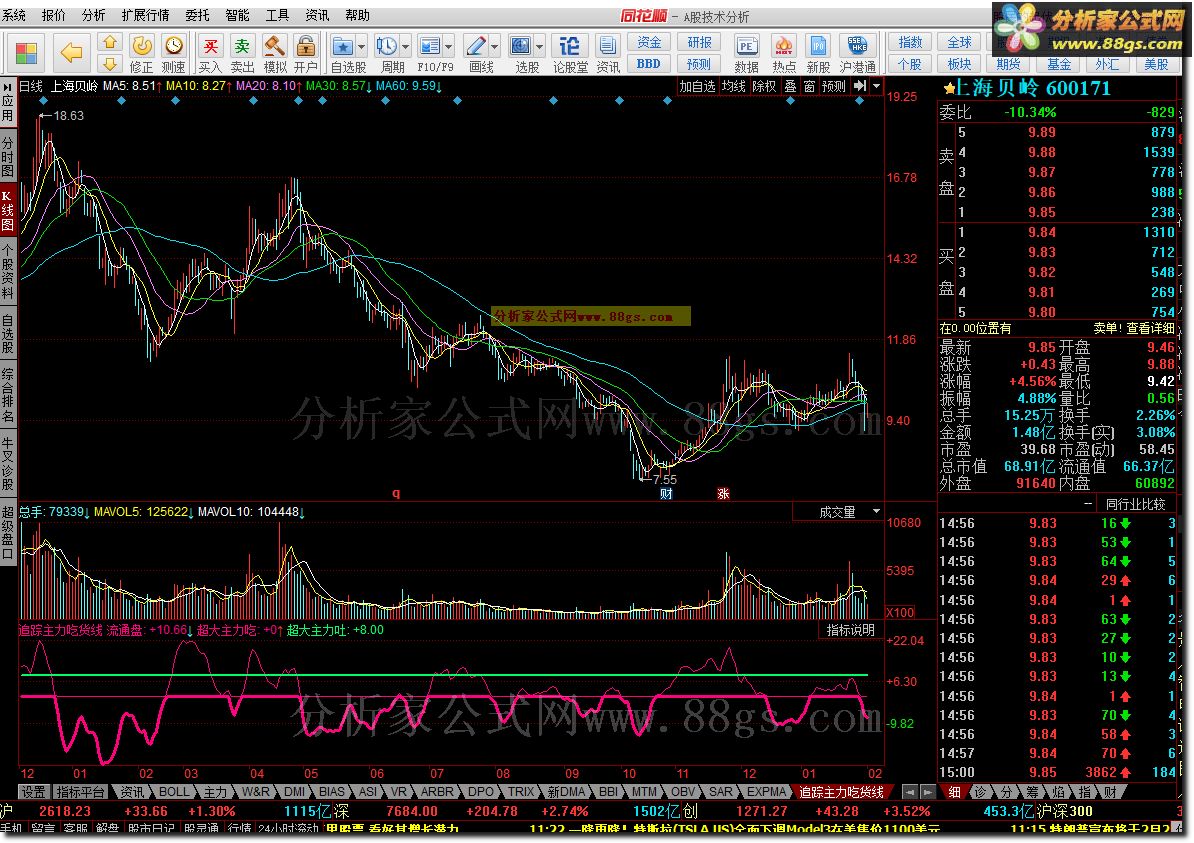Viewport: 1194px width, 843px height.
Task: Click 查看详细 link in order panel
Action: point(1150,328)
